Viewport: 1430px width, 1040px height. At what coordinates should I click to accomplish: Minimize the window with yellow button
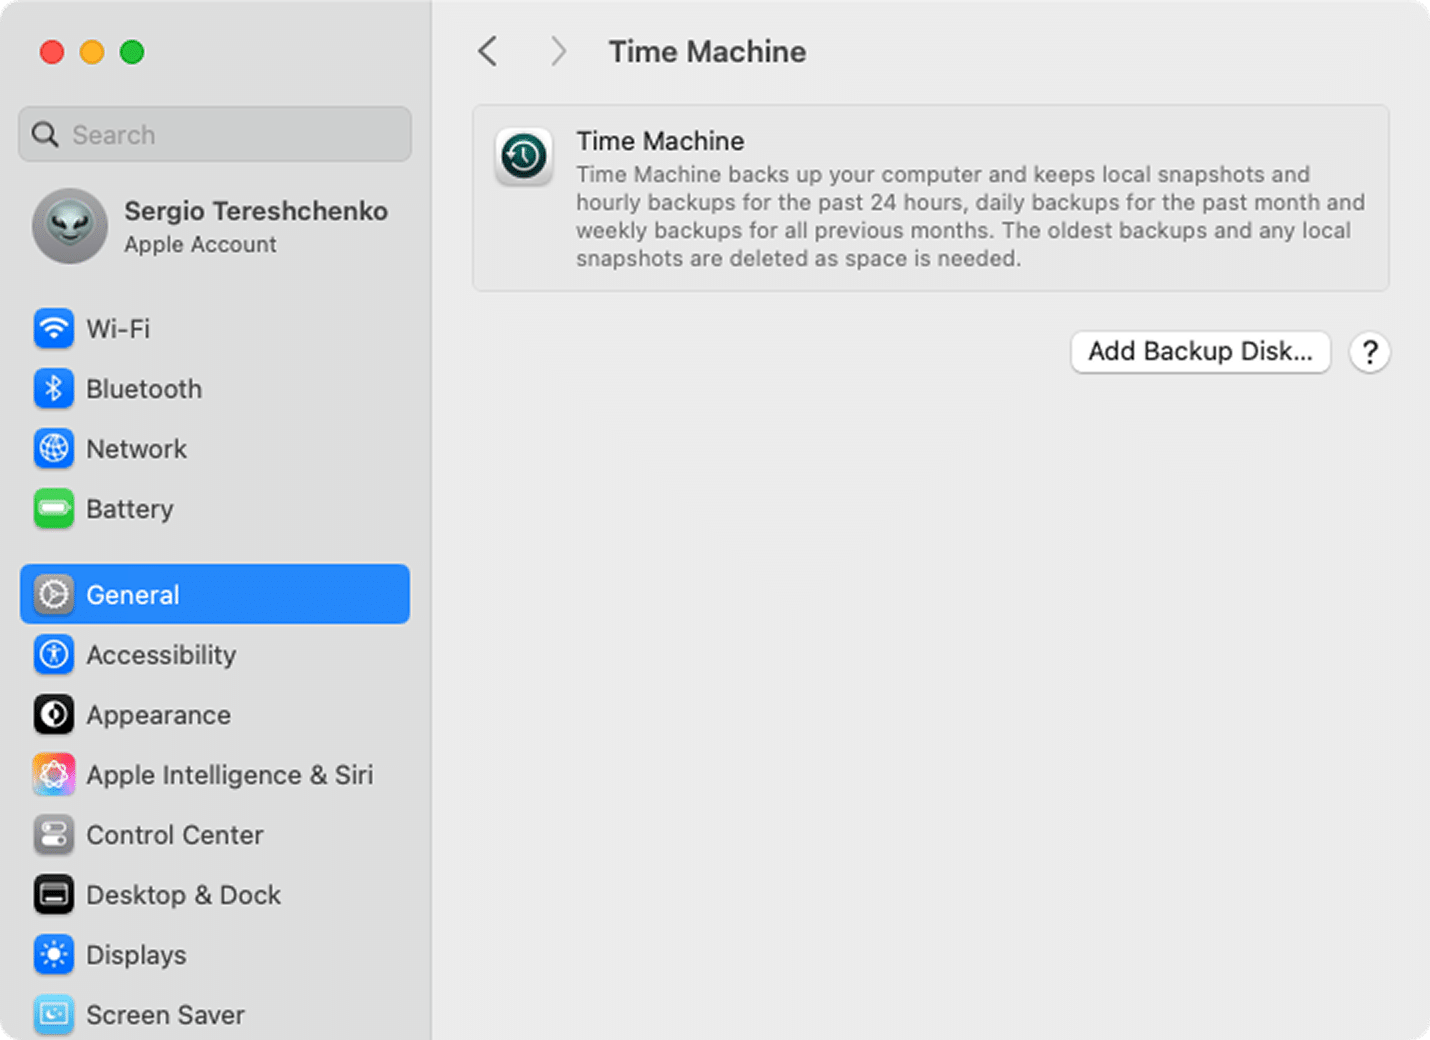click(x=92, y=52)
